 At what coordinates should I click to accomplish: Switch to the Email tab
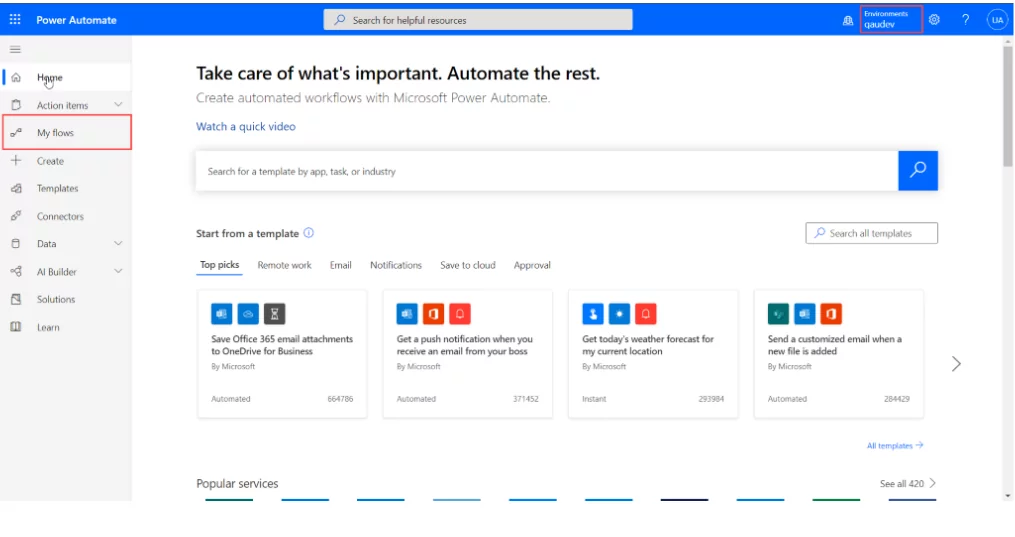tap(340, 265)
